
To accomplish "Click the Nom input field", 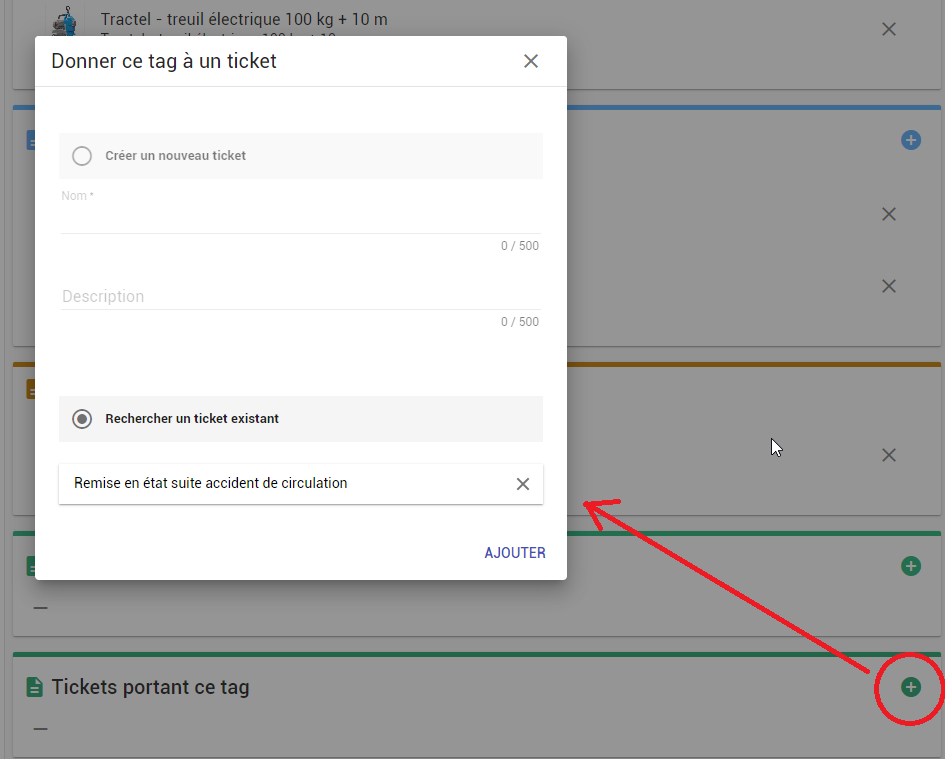I will 300,218.
